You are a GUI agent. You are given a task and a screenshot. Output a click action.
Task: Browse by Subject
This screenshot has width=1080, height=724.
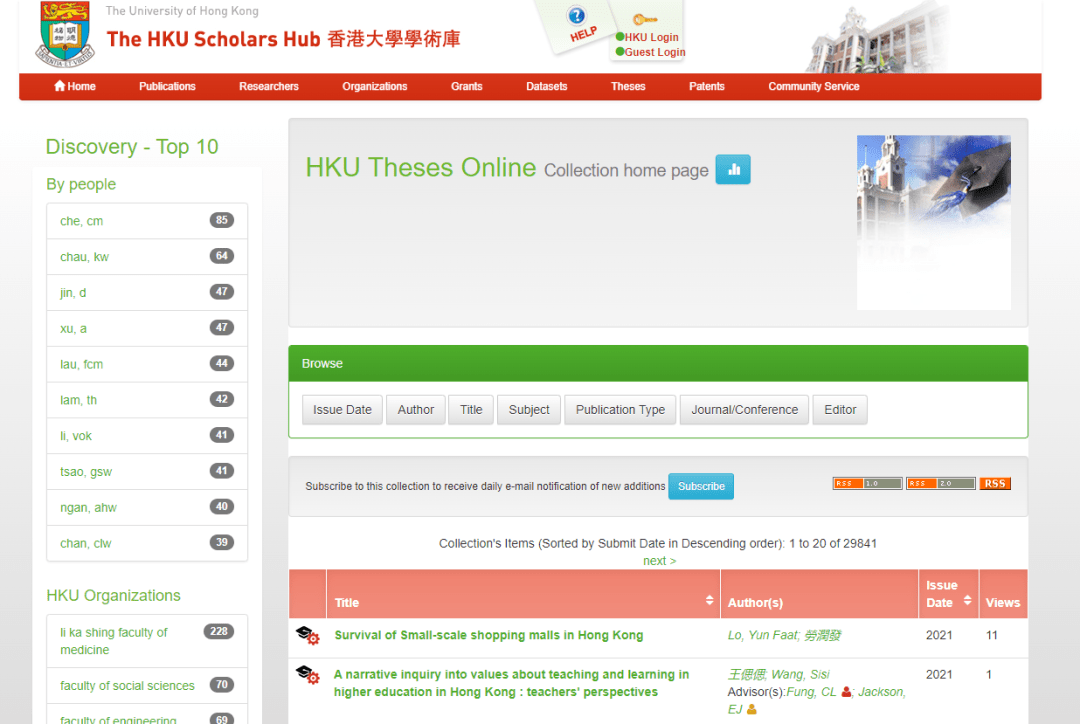(x=529, y=410)
